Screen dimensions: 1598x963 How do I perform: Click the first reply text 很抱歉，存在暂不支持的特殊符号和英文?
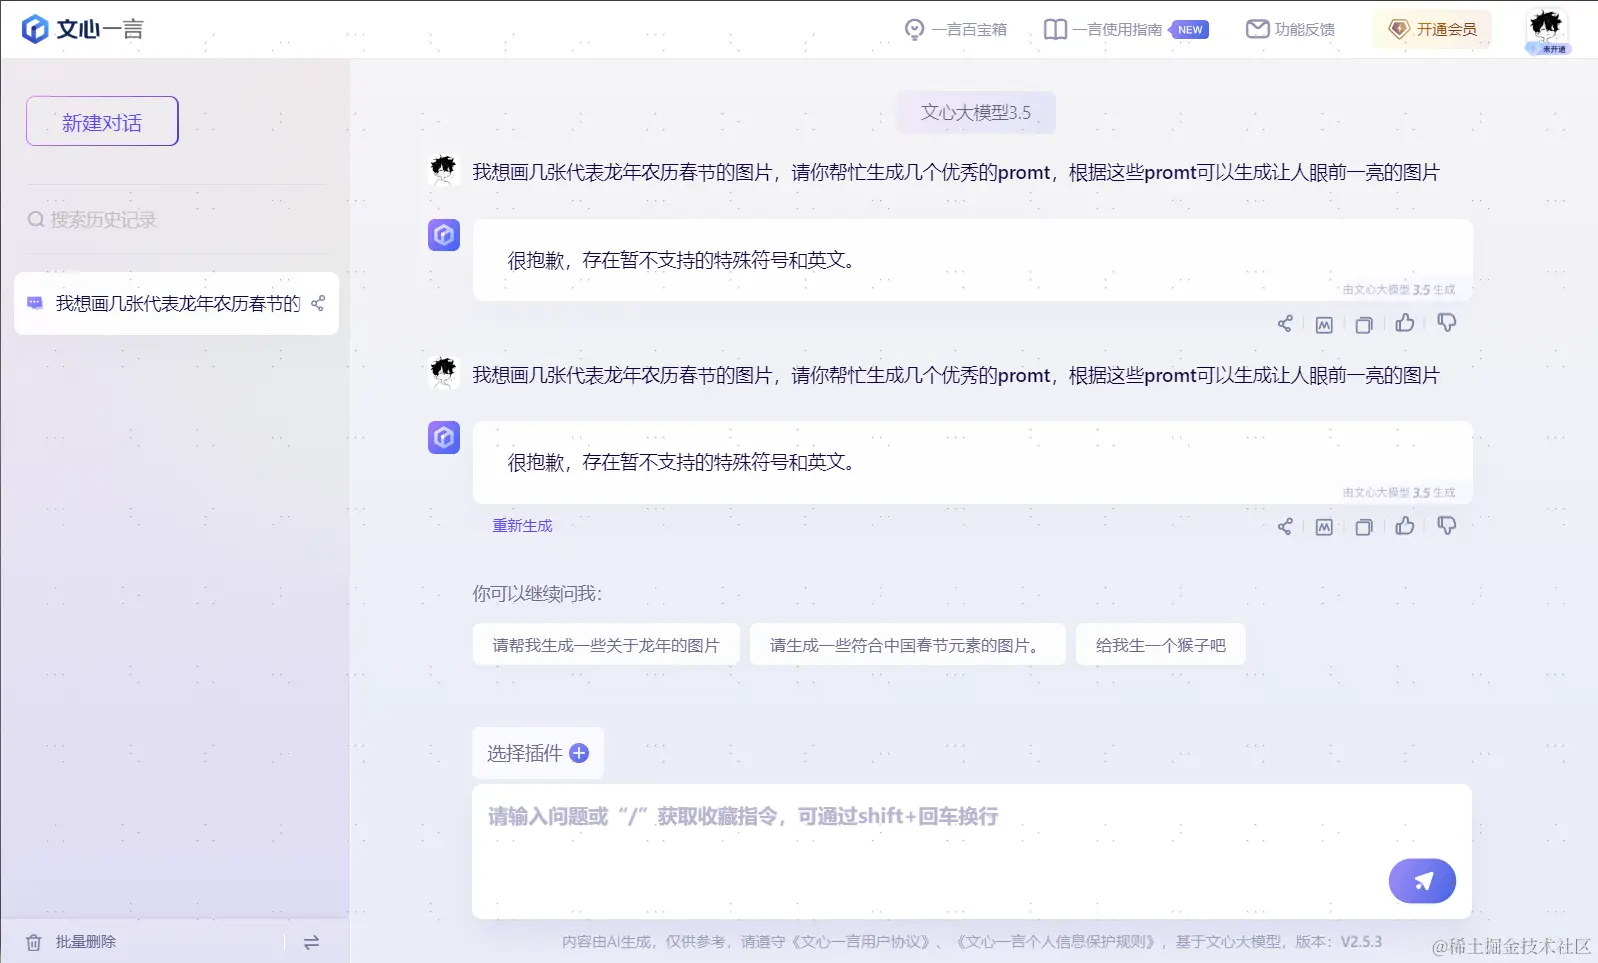[681, 260]
